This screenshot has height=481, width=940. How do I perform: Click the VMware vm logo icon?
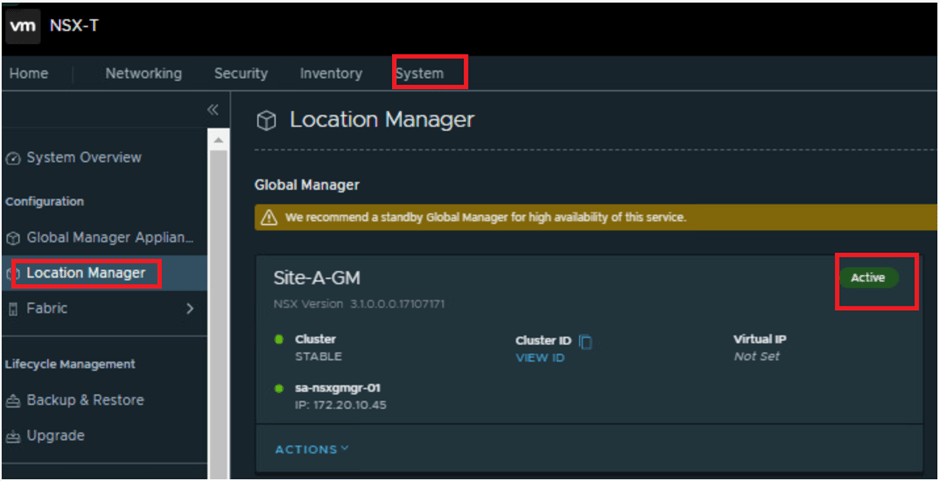(22, 26)
